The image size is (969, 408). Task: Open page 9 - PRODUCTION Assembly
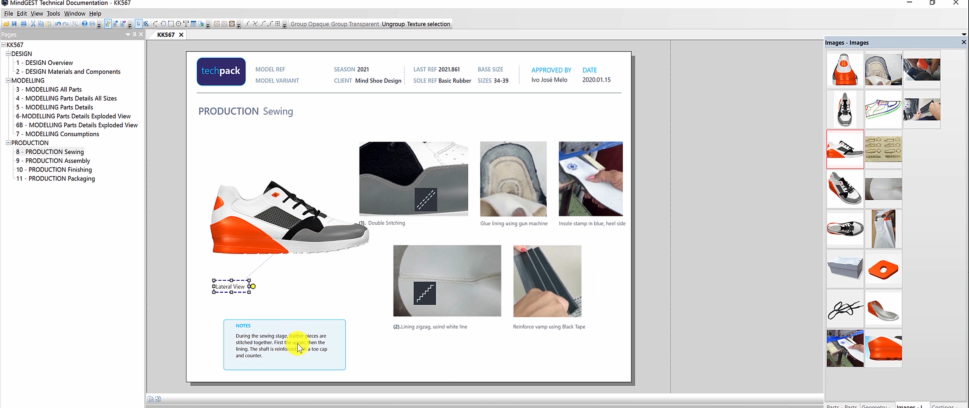(53, 161)
